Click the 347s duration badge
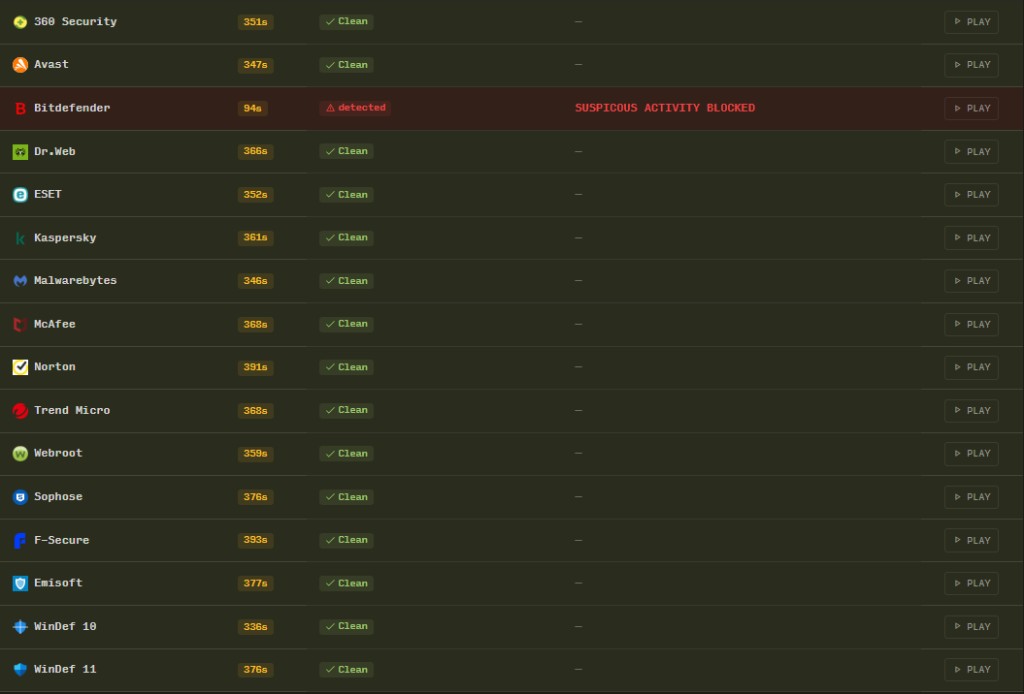 [255, 65]
